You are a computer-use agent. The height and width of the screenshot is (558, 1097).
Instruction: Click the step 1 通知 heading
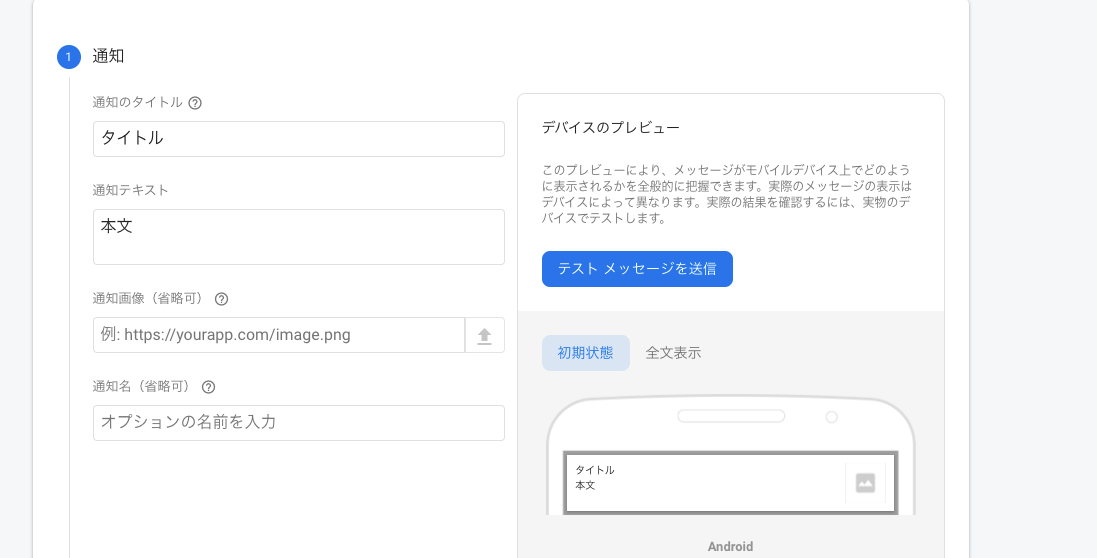[108, 57]
